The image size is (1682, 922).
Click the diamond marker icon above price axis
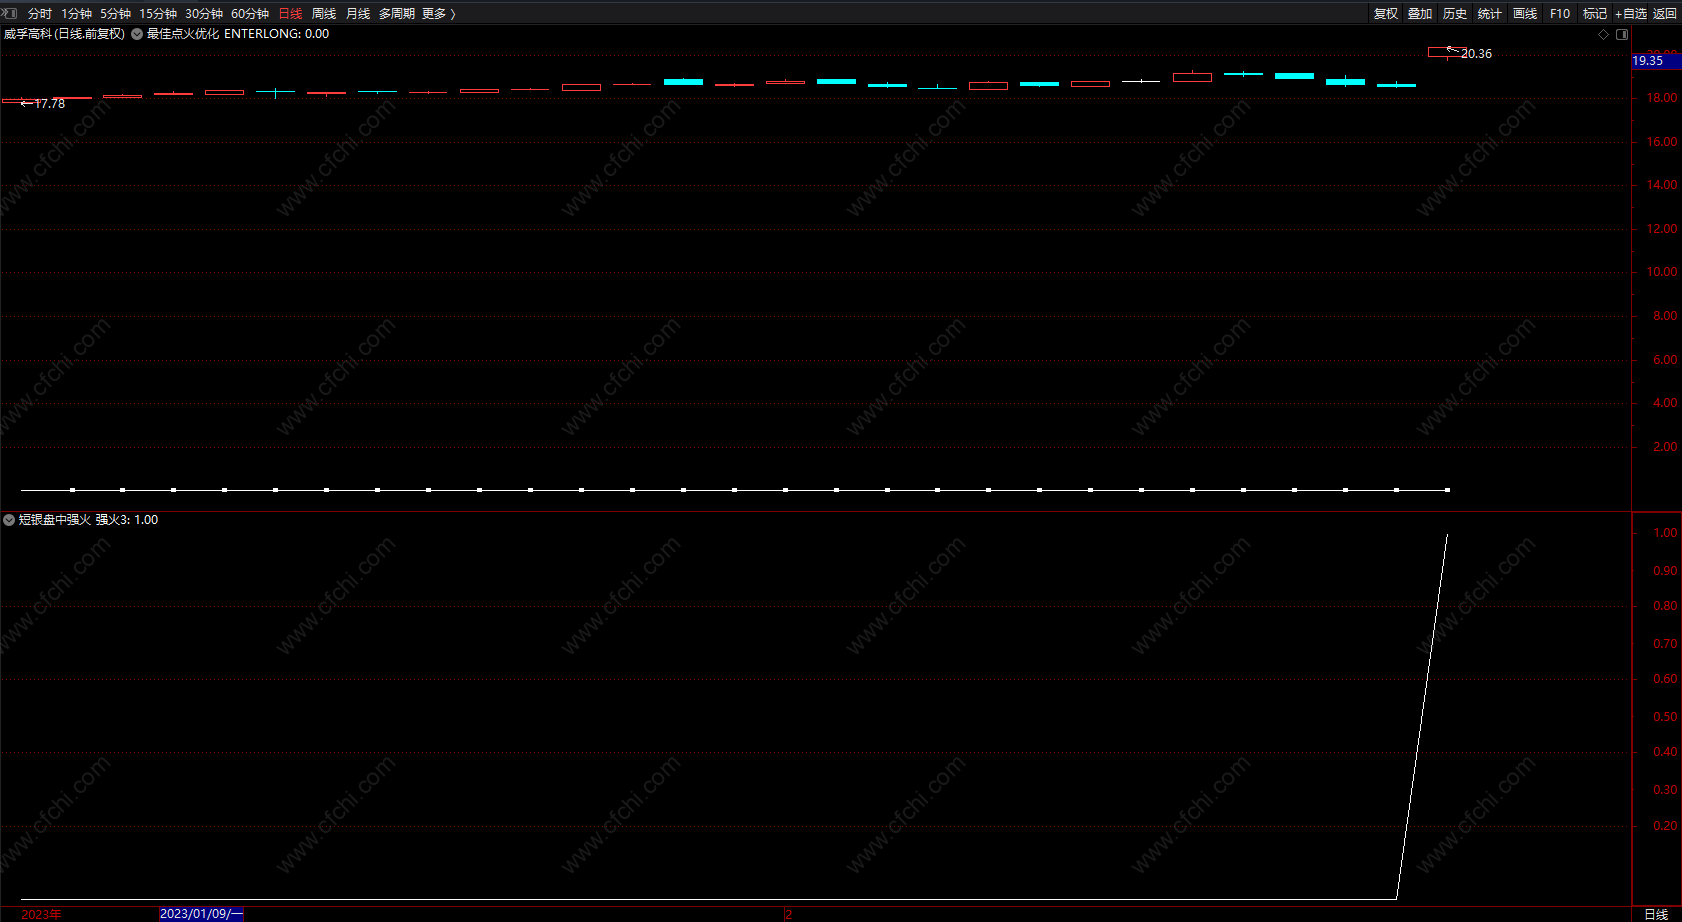(1604, 34)
